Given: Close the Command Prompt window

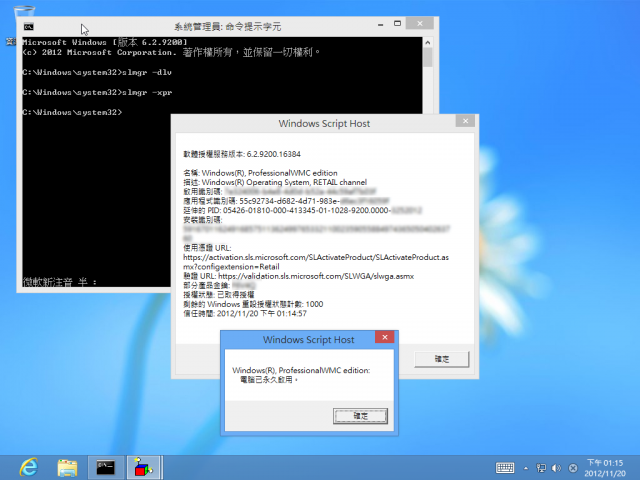Looking at the screenshot, I should [x=420, y=24].
